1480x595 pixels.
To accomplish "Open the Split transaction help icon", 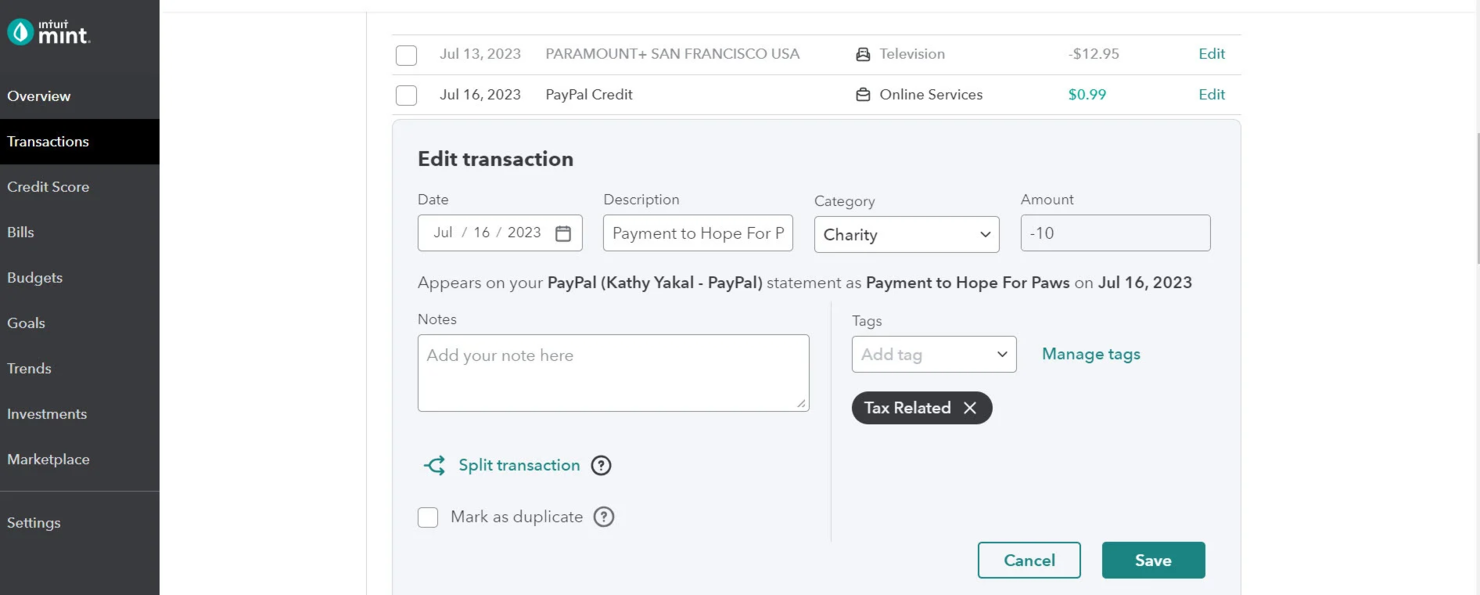I will 600,465.
